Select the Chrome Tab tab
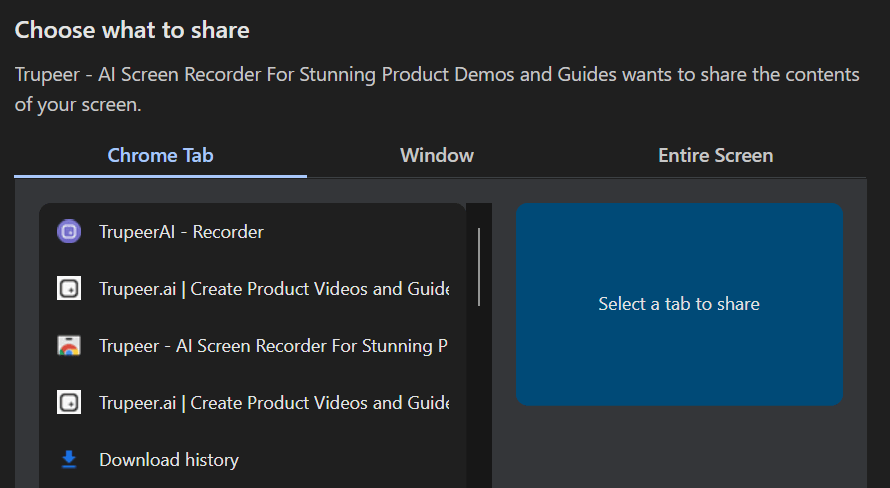Image resolution: width=890 pixels, height=488 pixels. tap(161, 155)
